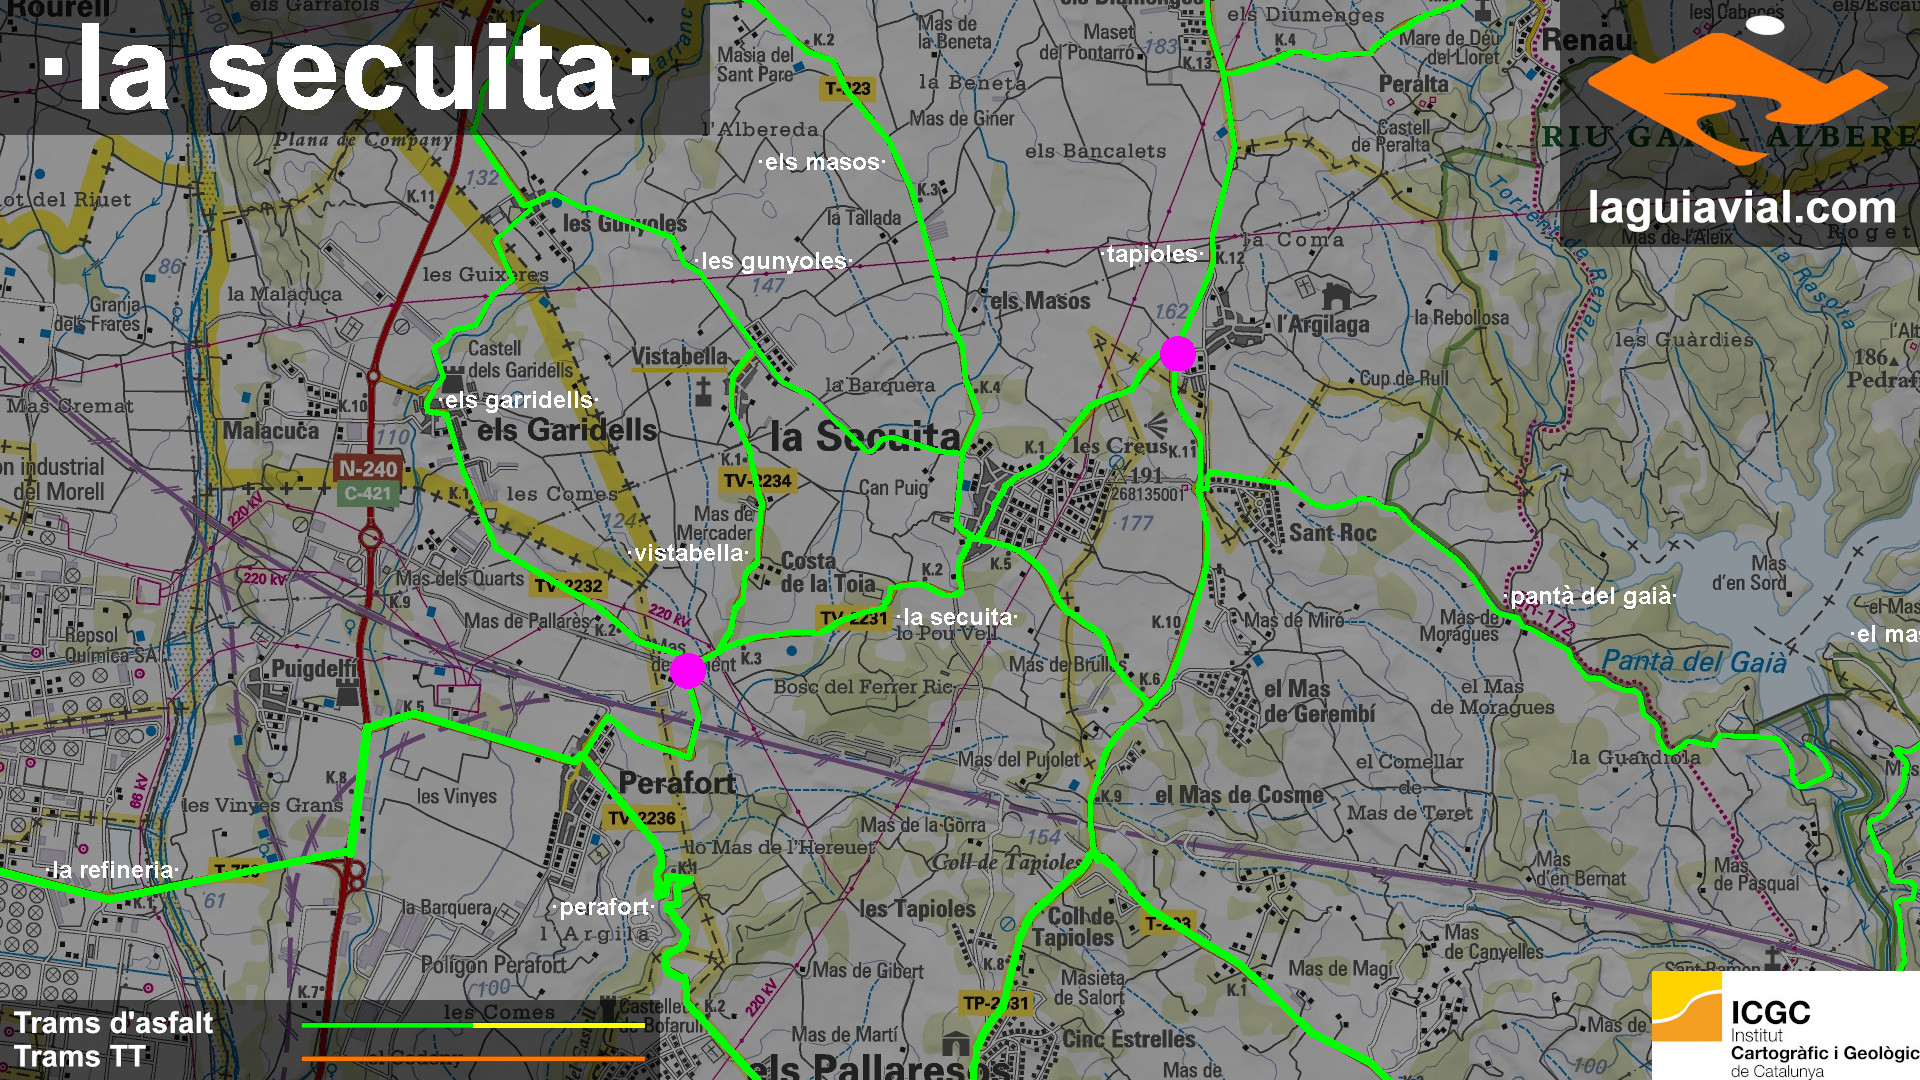Select the white '·els masos·' label

822,162
